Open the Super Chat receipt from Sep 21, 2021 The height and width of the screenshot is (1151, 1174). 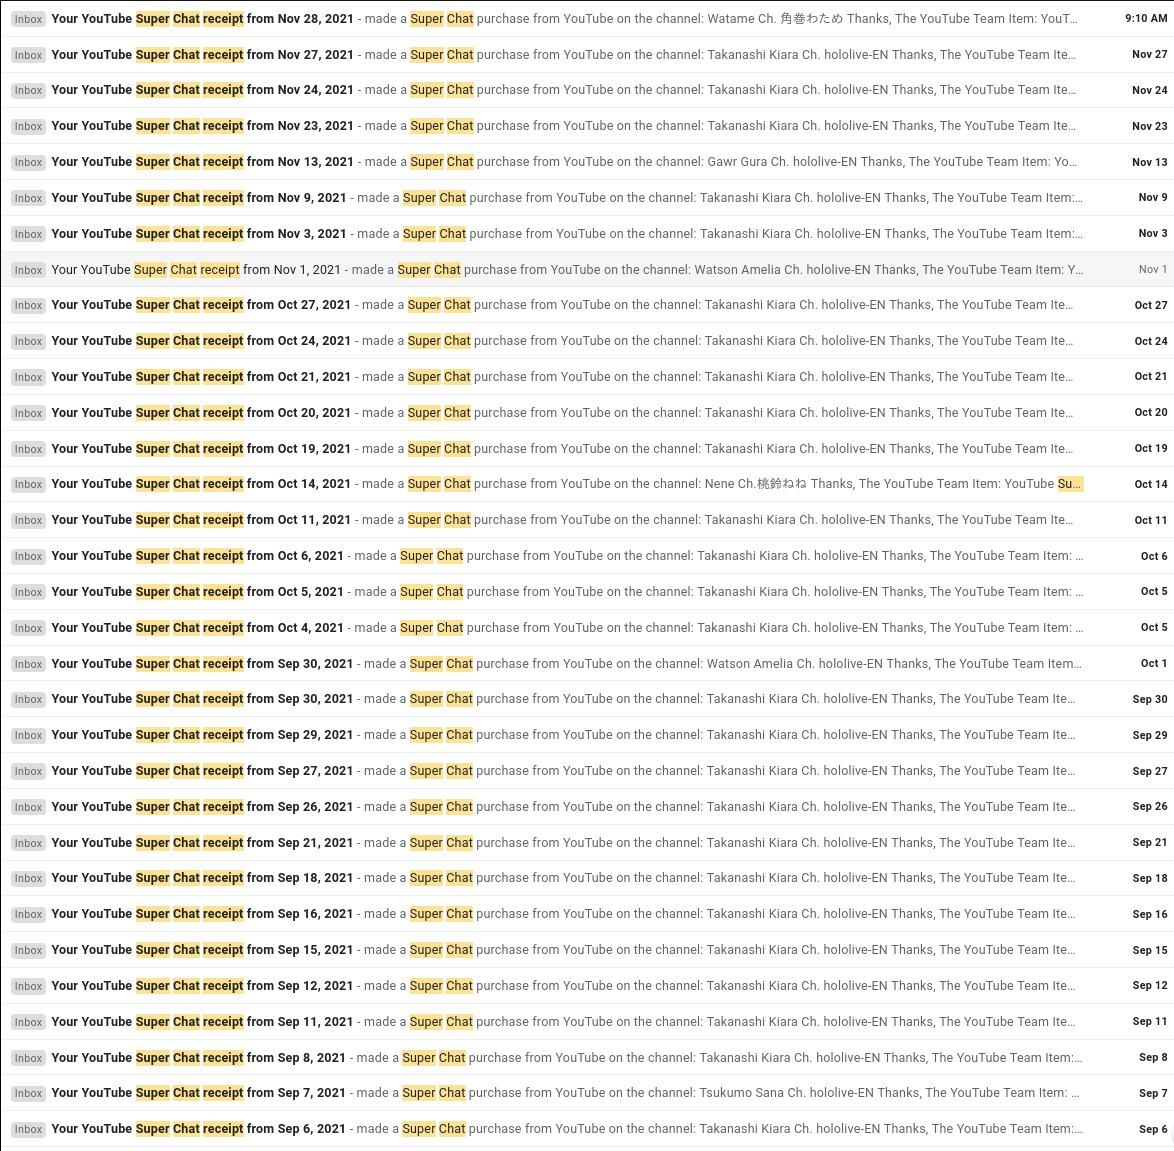[587, 842]
